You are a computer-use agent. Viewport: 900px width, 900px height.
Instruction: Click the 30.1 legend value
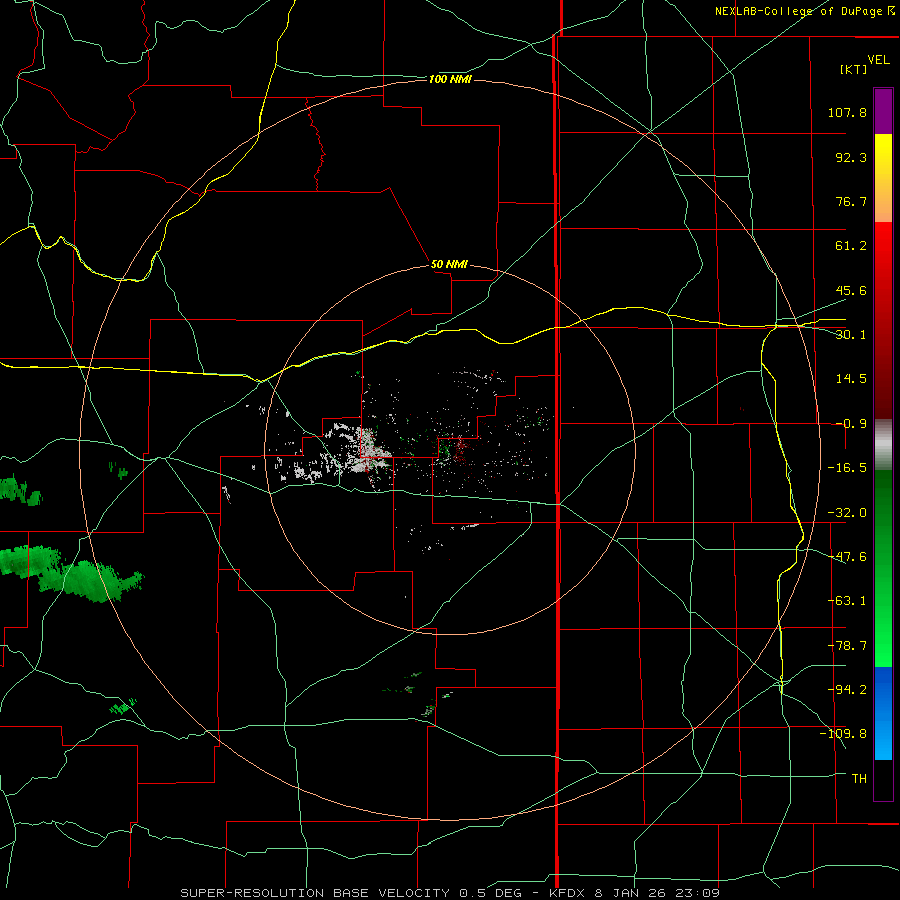(x=851, y=335)
